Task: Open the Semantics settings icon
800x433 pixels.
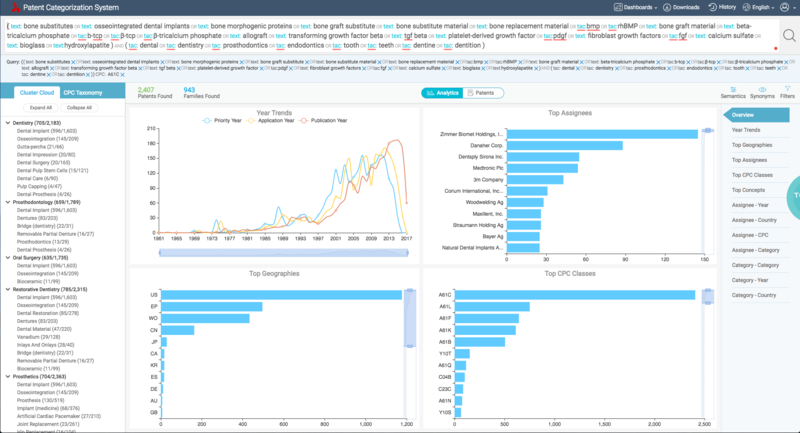Action: pos(733,88)
